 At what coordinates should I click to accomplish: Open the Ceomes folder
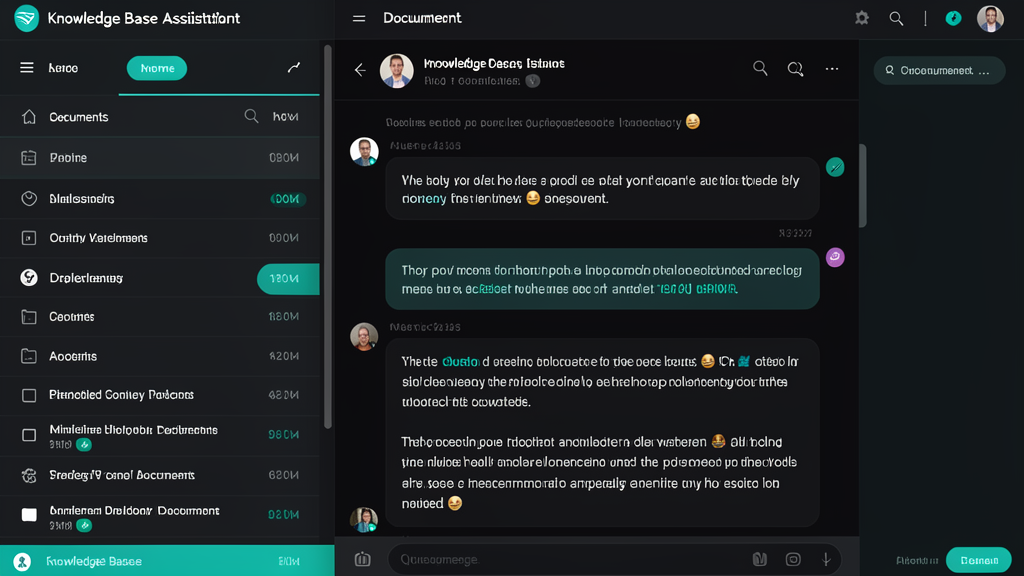coord(160,317)
